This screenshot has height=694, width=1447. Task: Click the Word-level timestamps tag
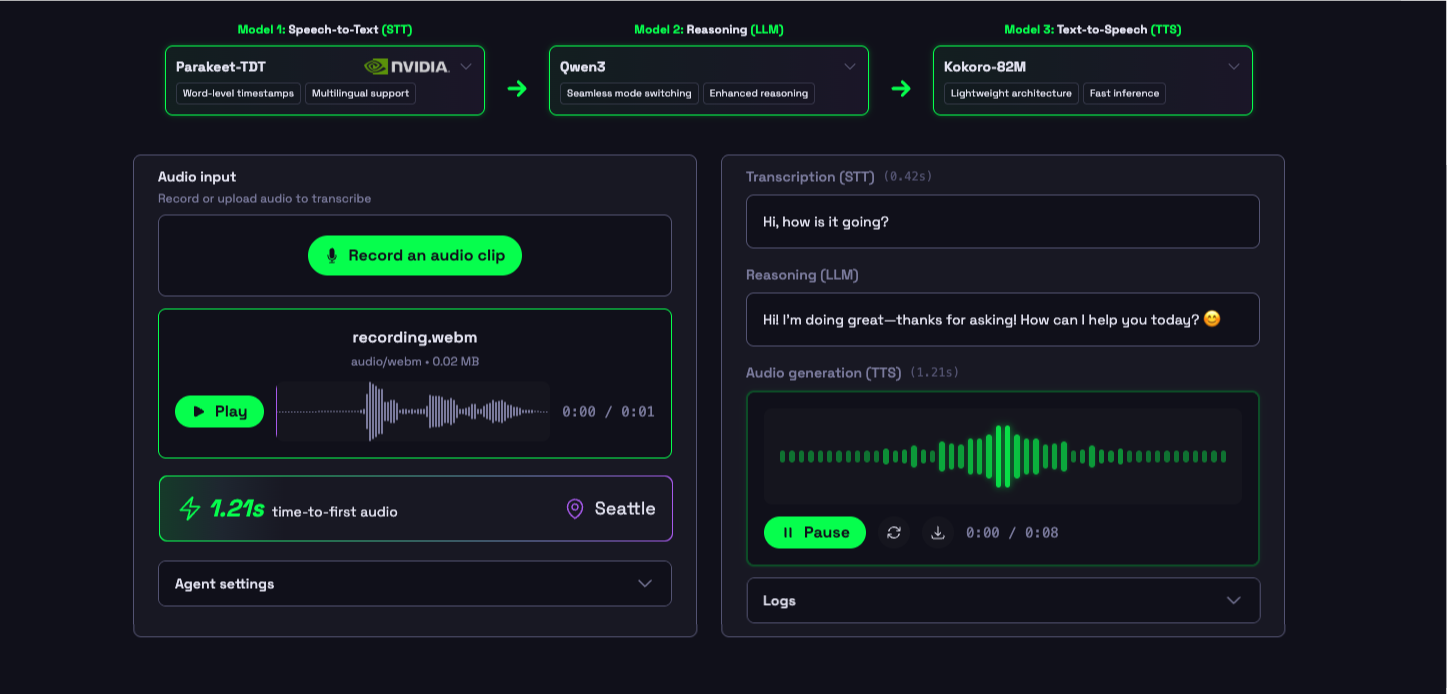[238, 94]
